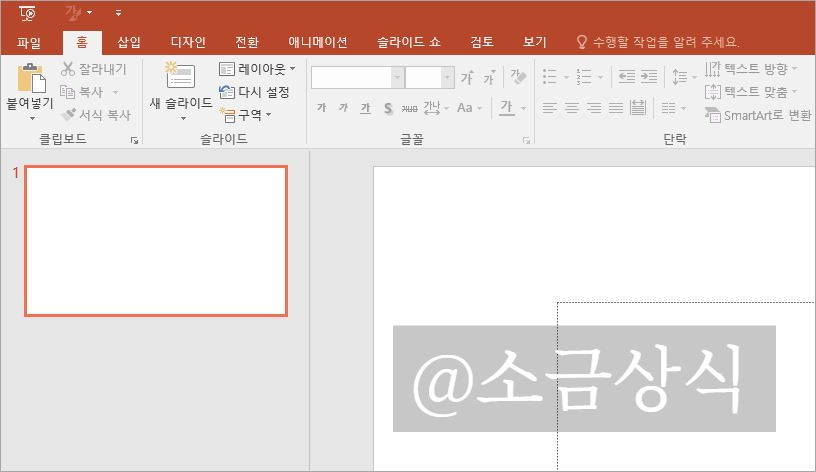Open character spacing options
The image size is (816, 472).
coord(436,108)
